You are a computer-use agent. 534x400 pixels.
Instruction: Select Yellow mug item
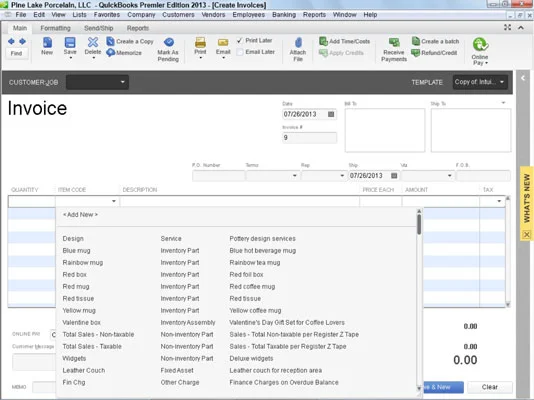tap(79, 310)
